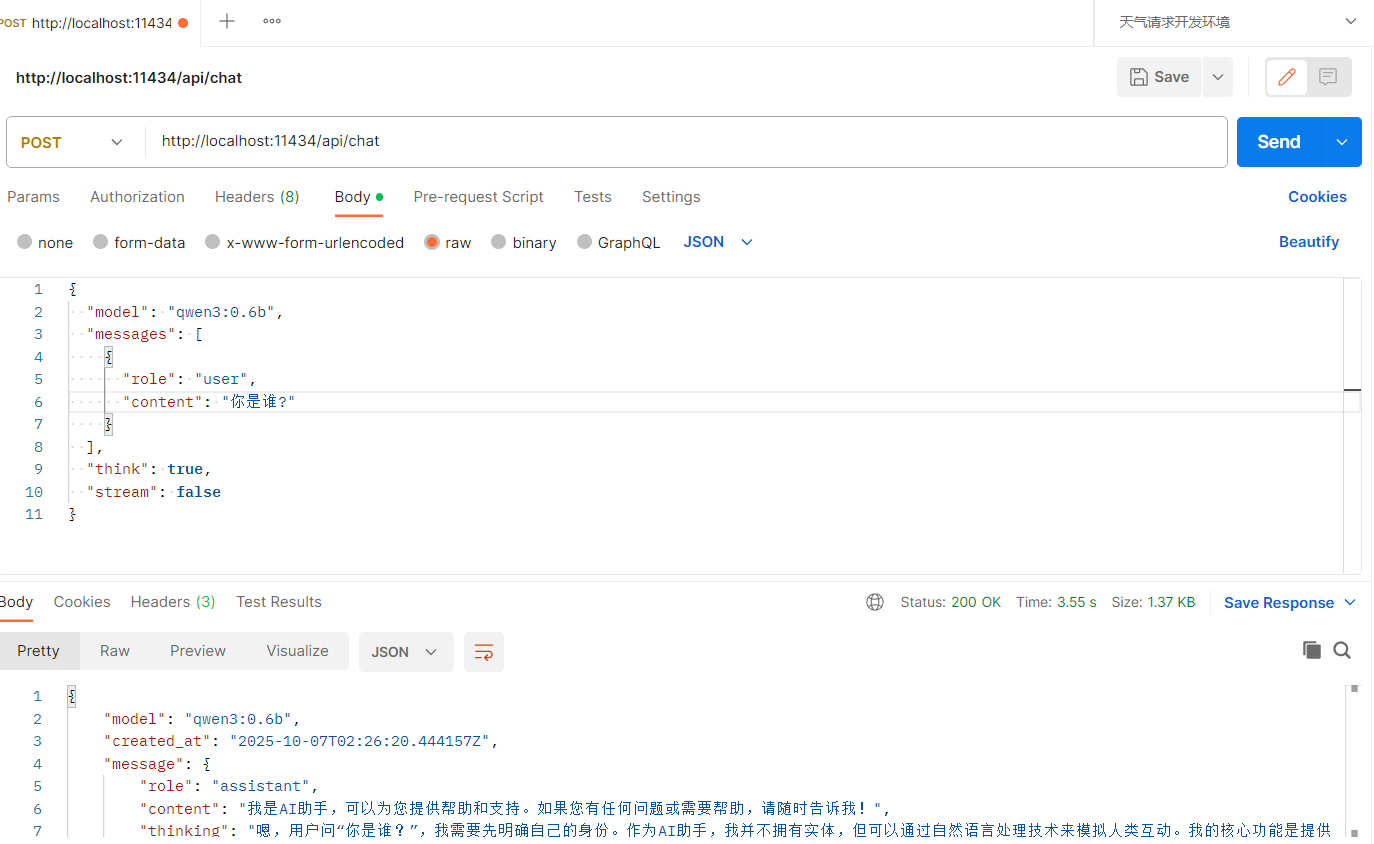Click the "created_at" line in response
Image resolution: width=1374 pixels, height=844 pixels.
(301, 741)
